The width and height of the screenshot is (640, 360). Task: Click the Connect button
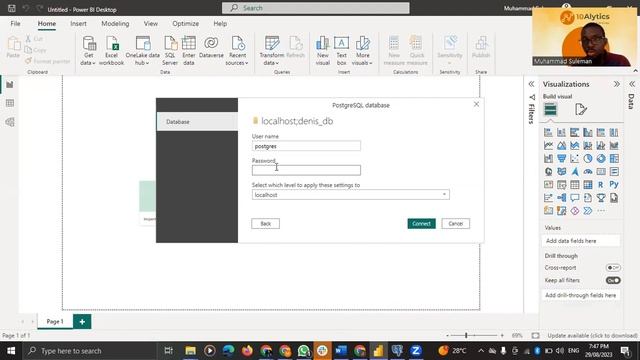(421, 224)
